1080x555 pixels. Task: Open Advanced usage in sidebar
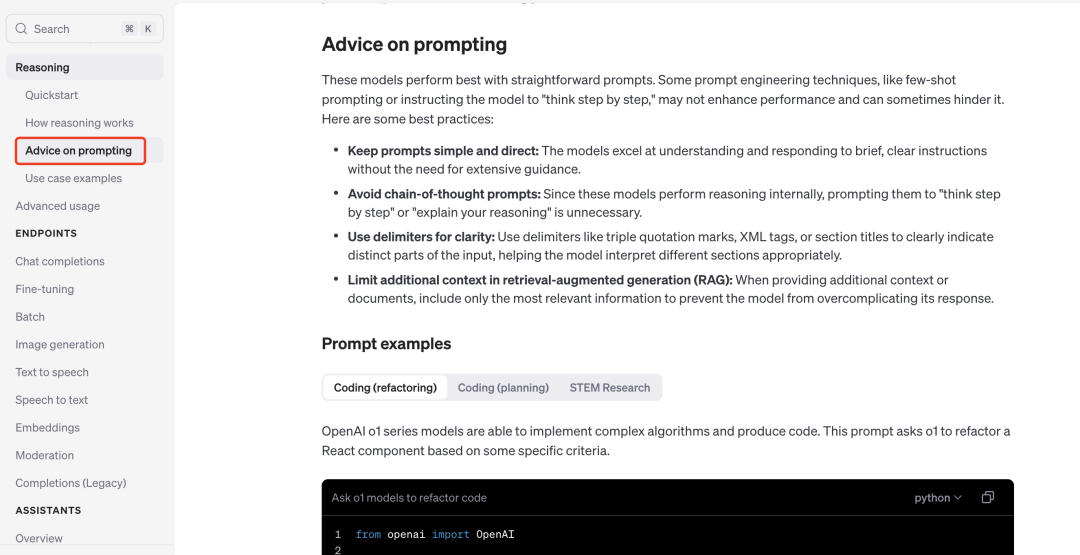58,206
